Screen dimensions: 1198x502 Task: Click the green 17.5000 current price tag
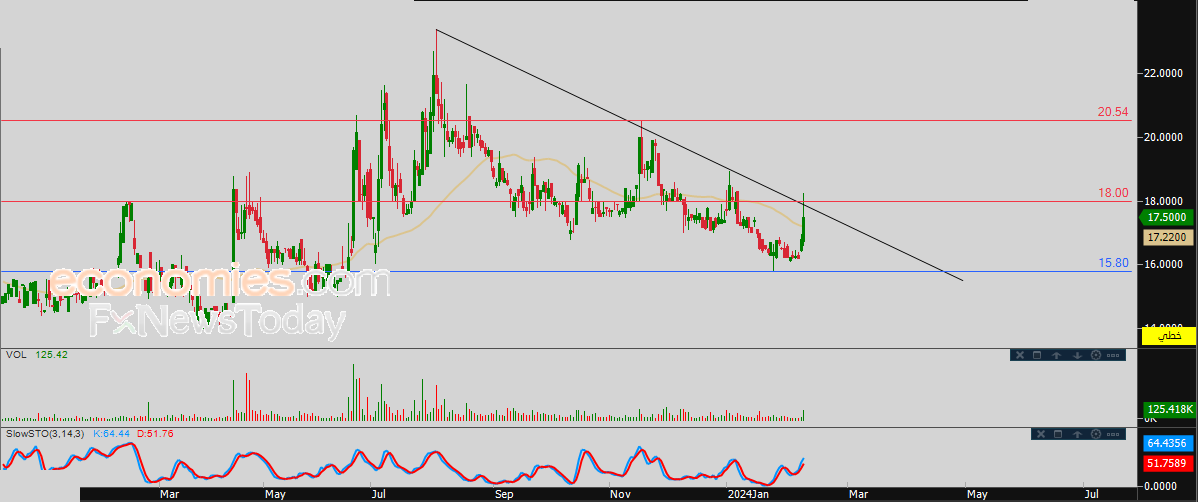click(1167, 217)
